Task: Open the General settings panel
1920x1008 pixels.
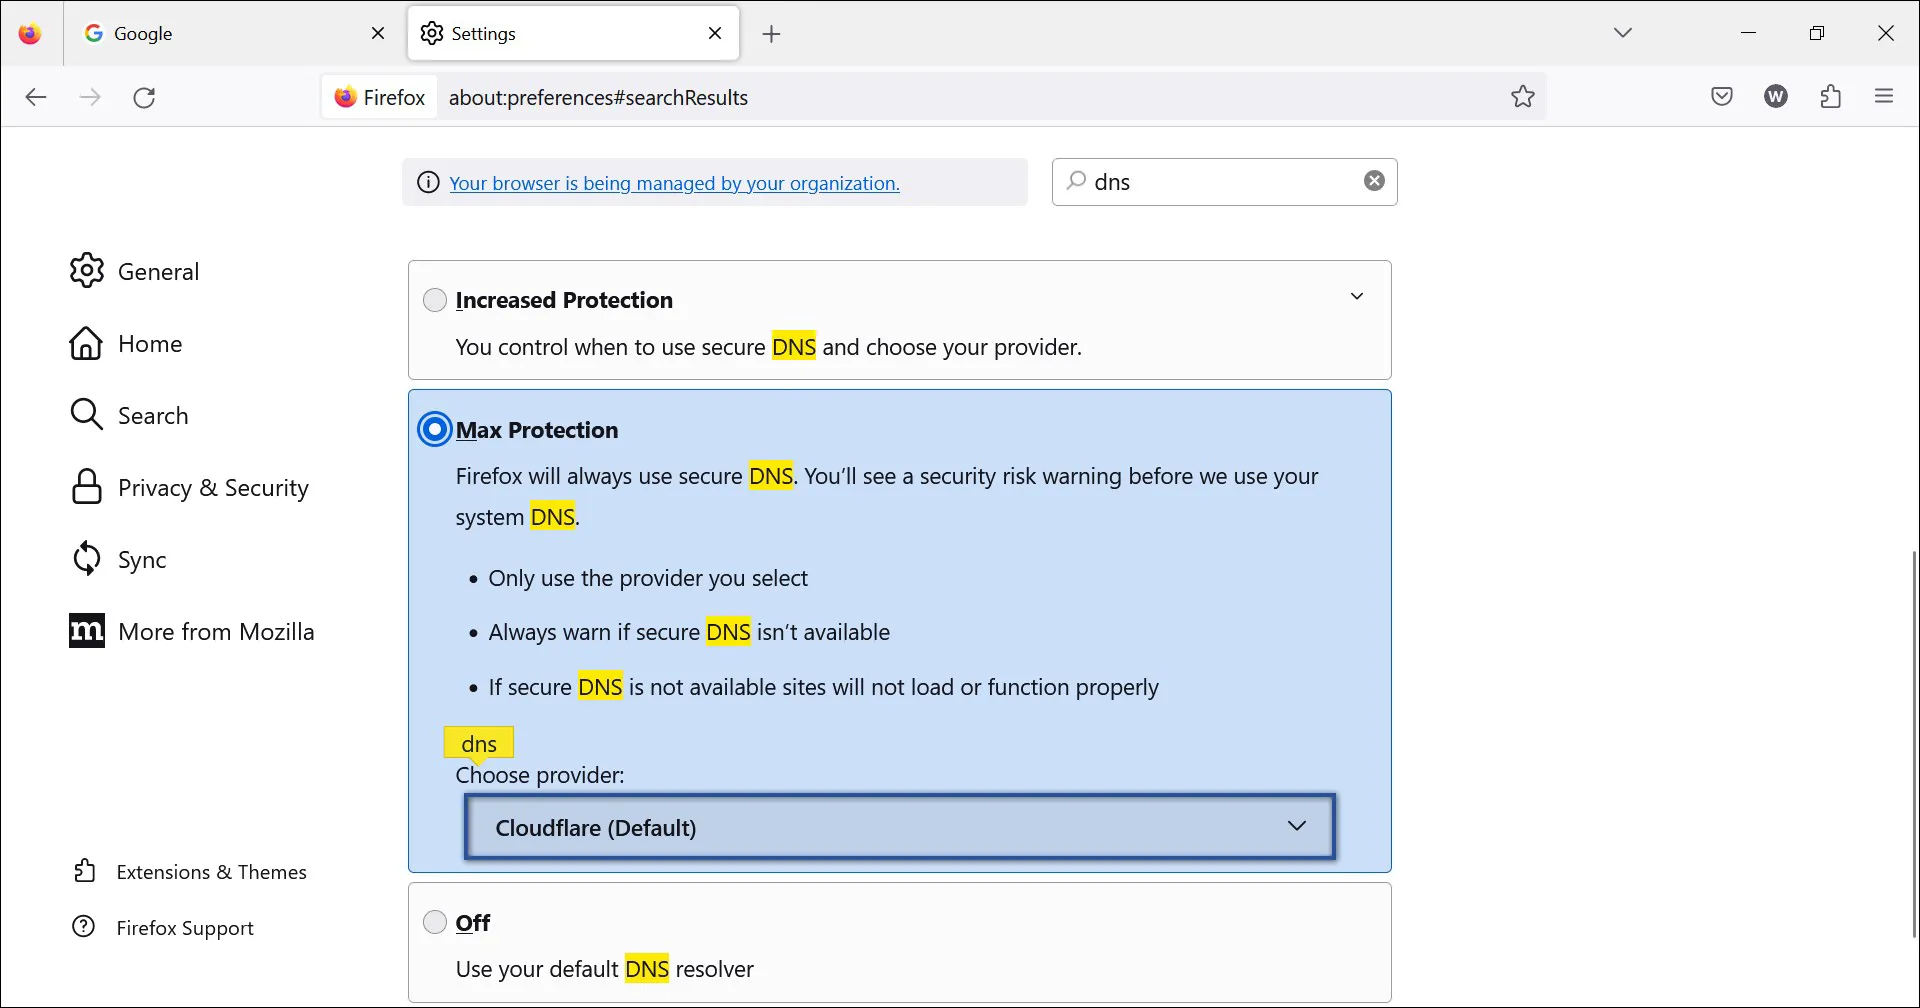Action: point(157,270)
